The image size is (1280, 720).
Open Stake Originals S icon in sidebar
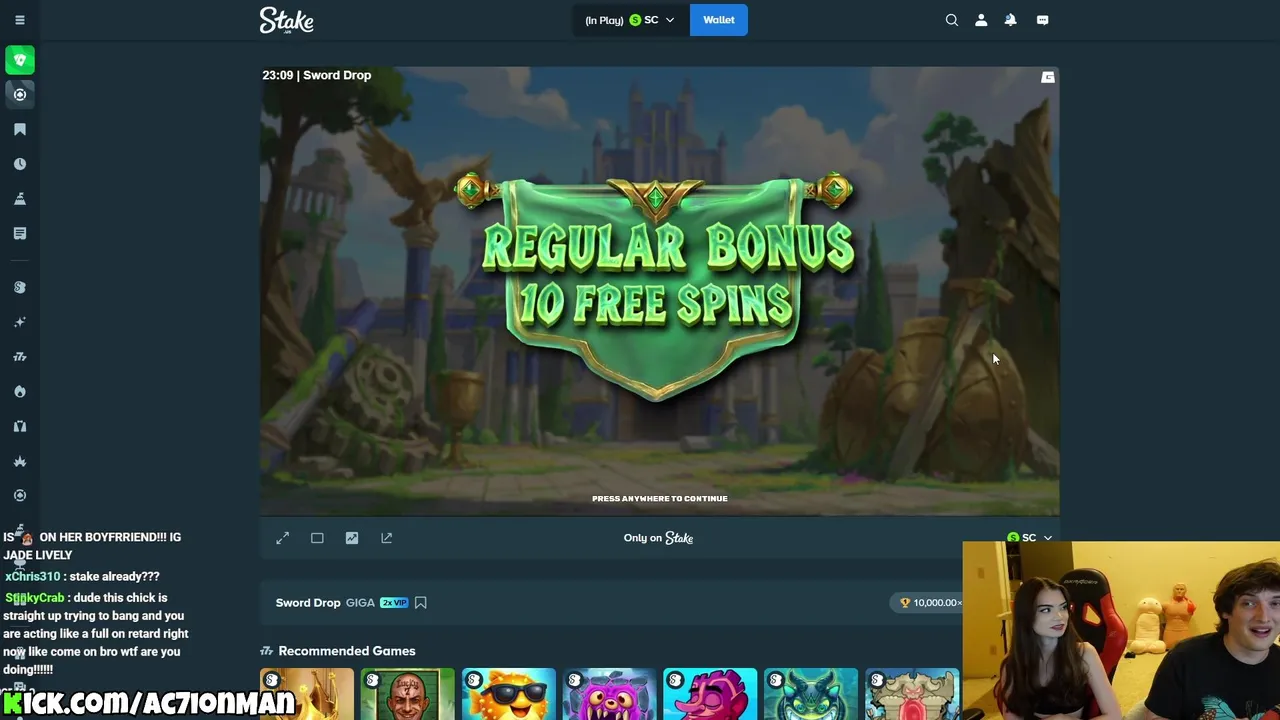[20, 287]
